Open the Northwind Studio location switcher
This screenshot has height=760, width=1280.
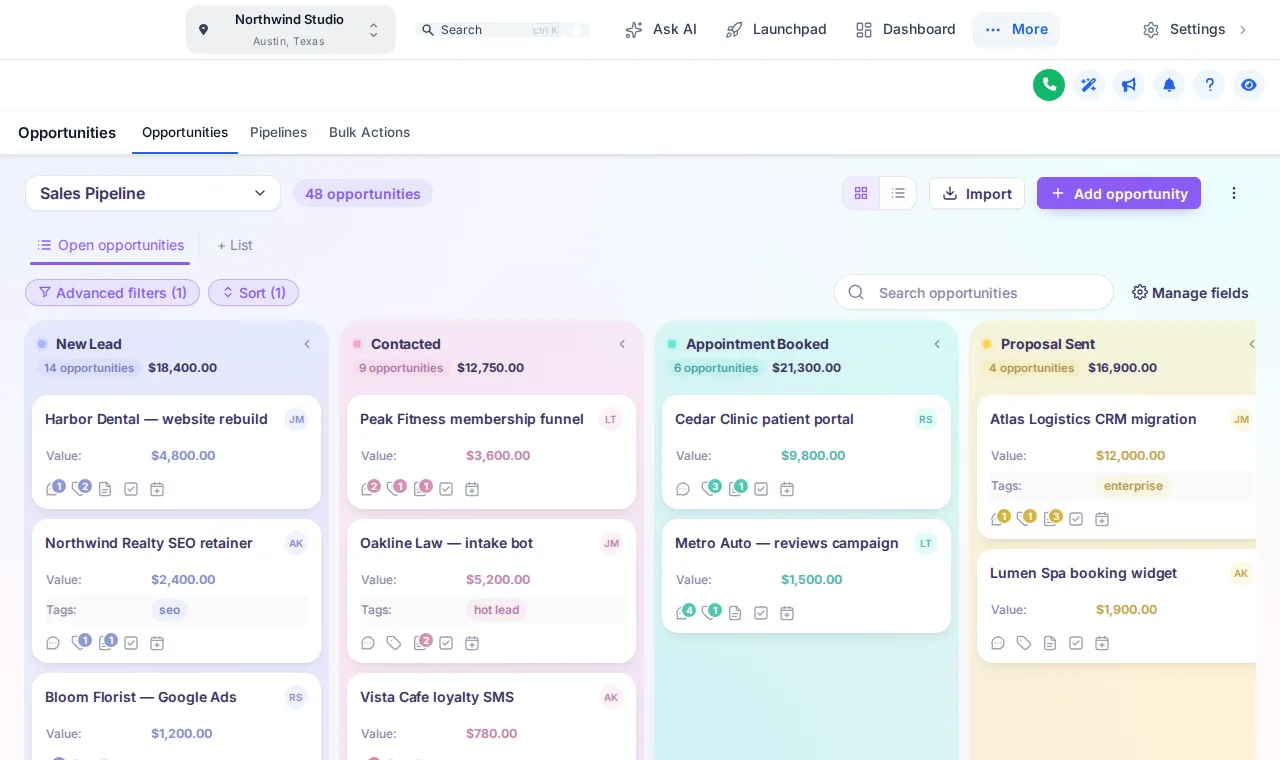point(291,29)
